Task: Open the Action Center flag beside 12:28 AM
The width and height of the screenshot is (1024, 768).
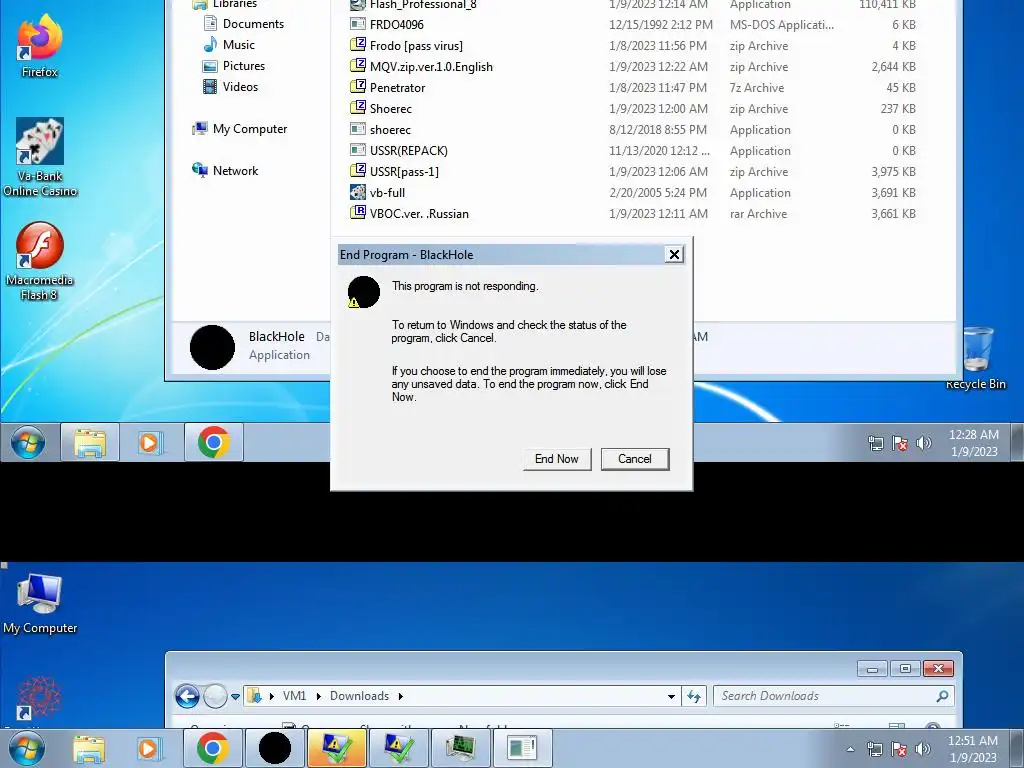Action: [899, 443]
